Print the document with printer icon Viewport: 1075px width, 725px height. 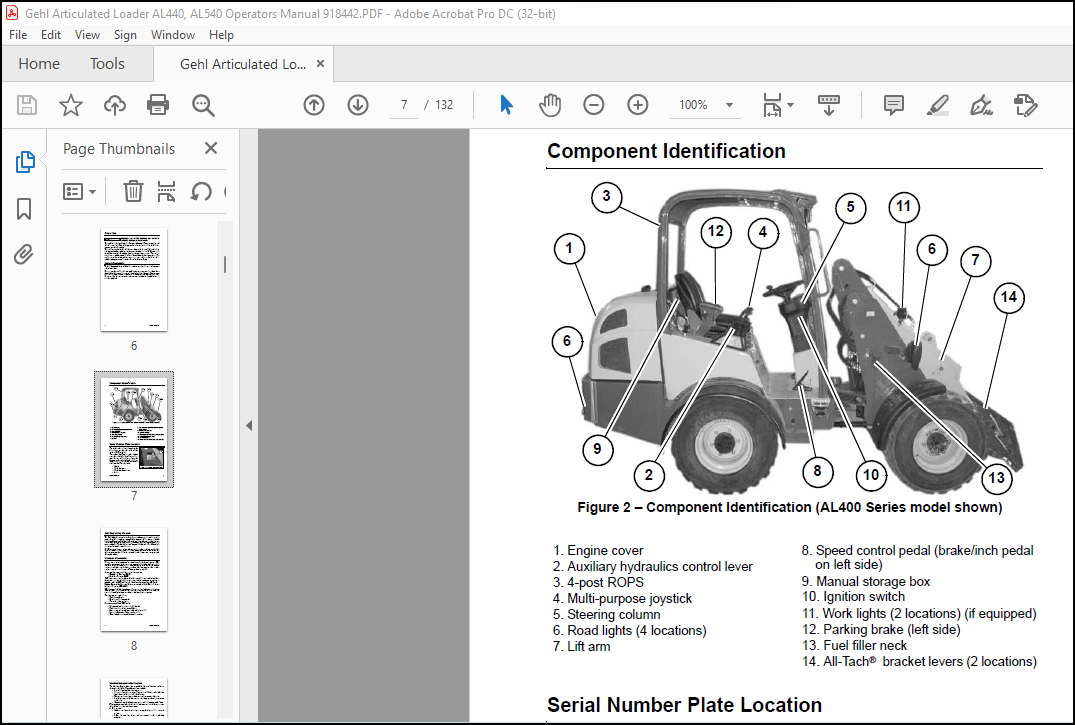point(158,105)
